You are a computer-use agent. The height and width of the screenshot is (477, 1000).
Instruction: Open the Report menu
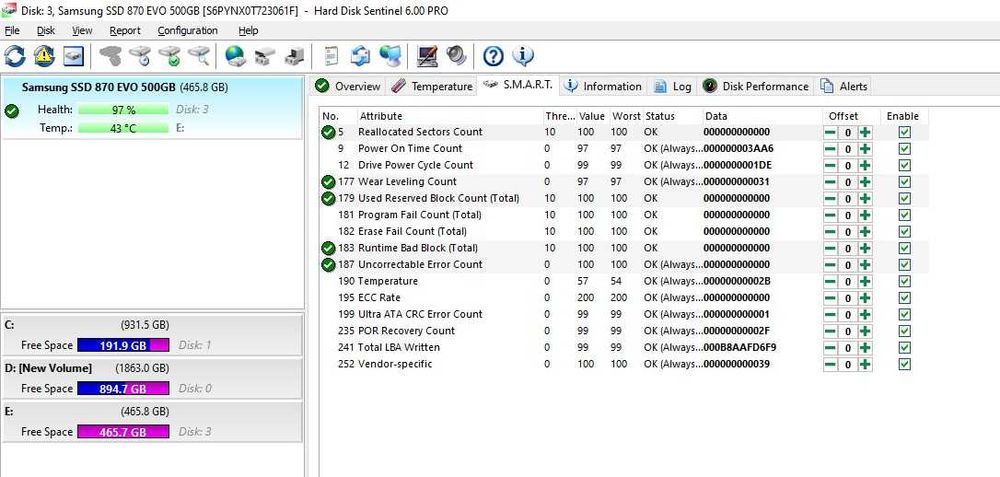pyautogui.click(x=125, y=31)
